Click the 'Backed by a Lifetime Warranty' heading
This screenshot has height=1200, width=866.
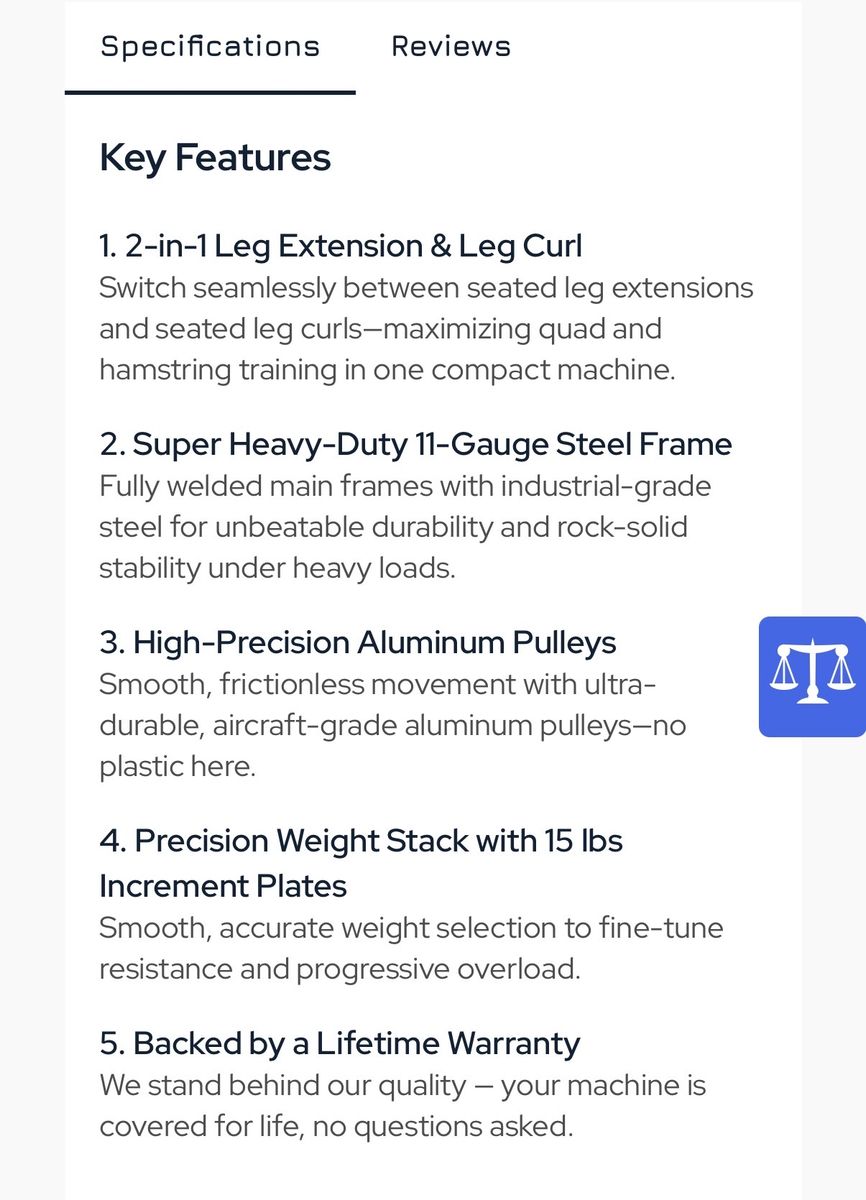pyautogui.click(x=339, y=1043)
